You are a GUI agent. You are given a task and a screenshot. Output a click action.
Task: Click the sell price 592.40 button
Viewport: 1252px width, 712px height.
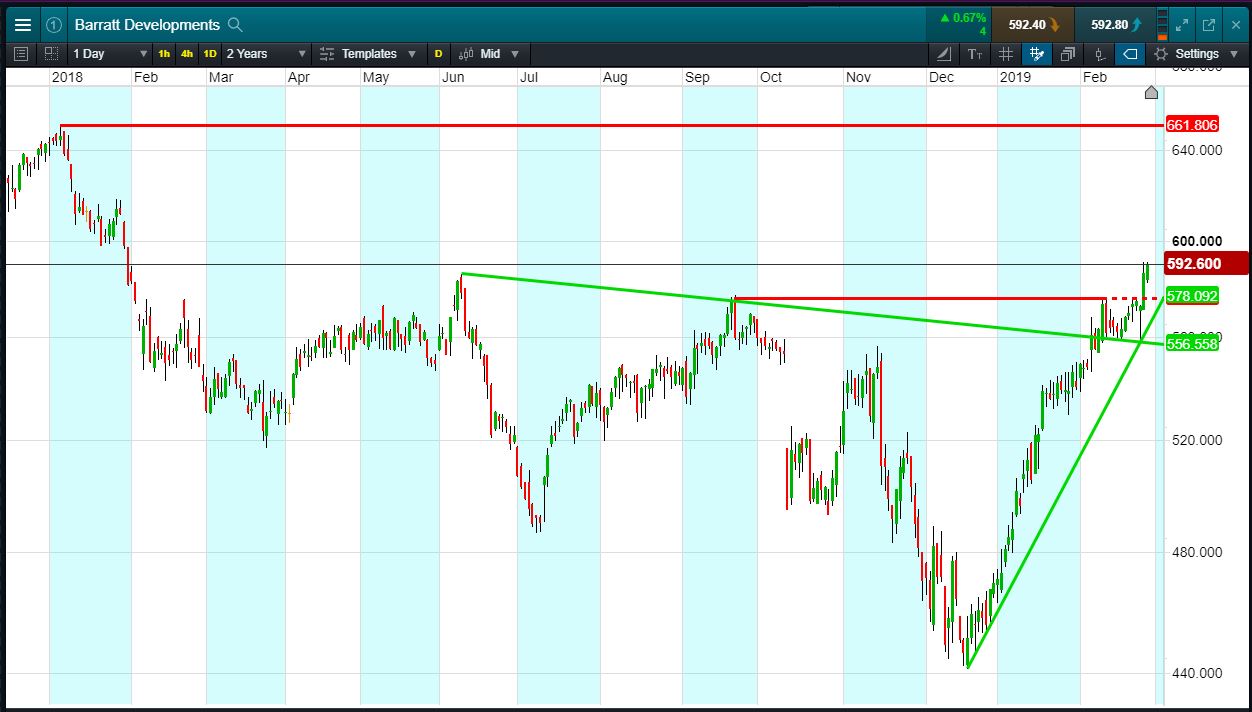click(x=1033, y=25)
